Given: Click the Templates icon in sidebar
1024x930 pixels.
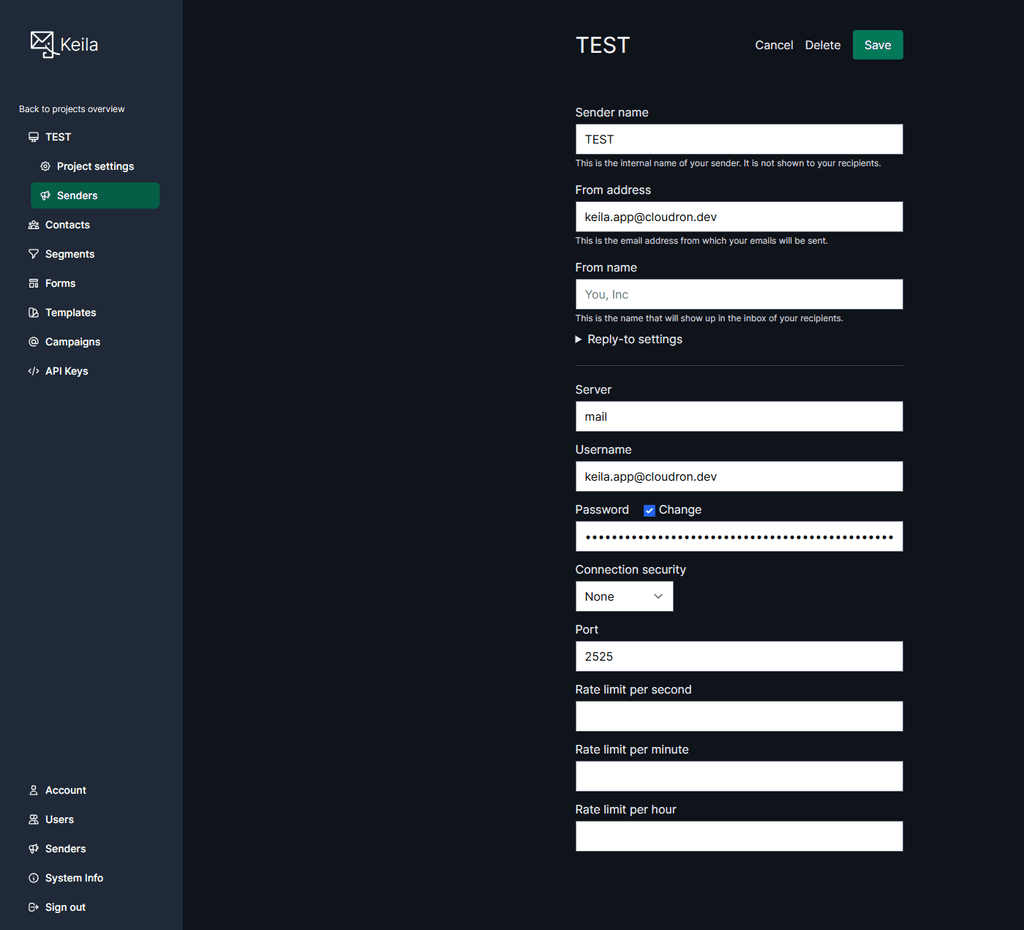Looking at the screenshot, I should [34, 313].
